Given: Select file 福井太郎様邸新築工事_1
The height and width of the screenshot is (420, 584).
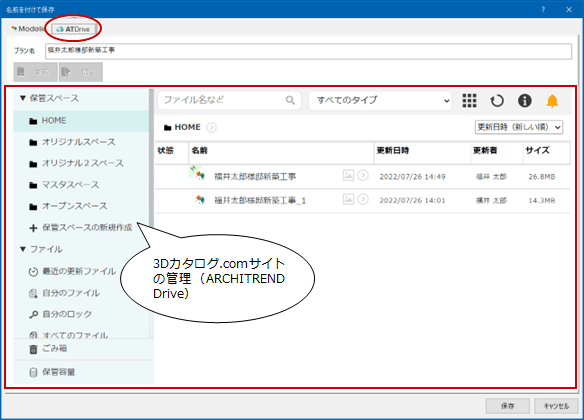Looking at the screenshot, I should coord(260,201).
